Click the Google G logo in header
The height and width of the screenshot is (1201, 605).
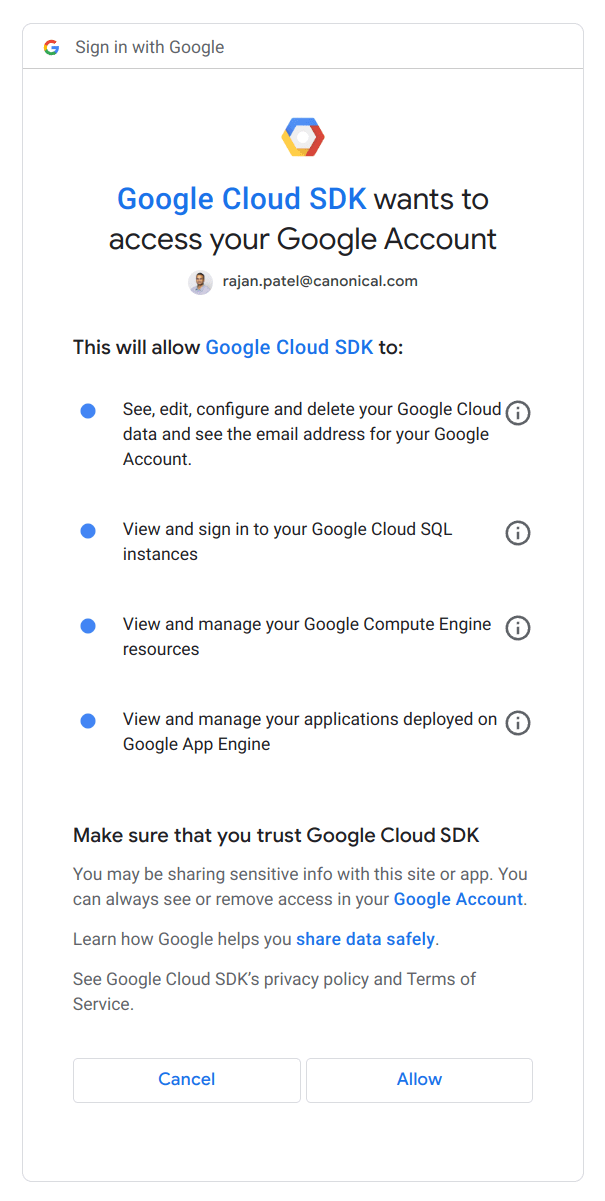[51, 47]
